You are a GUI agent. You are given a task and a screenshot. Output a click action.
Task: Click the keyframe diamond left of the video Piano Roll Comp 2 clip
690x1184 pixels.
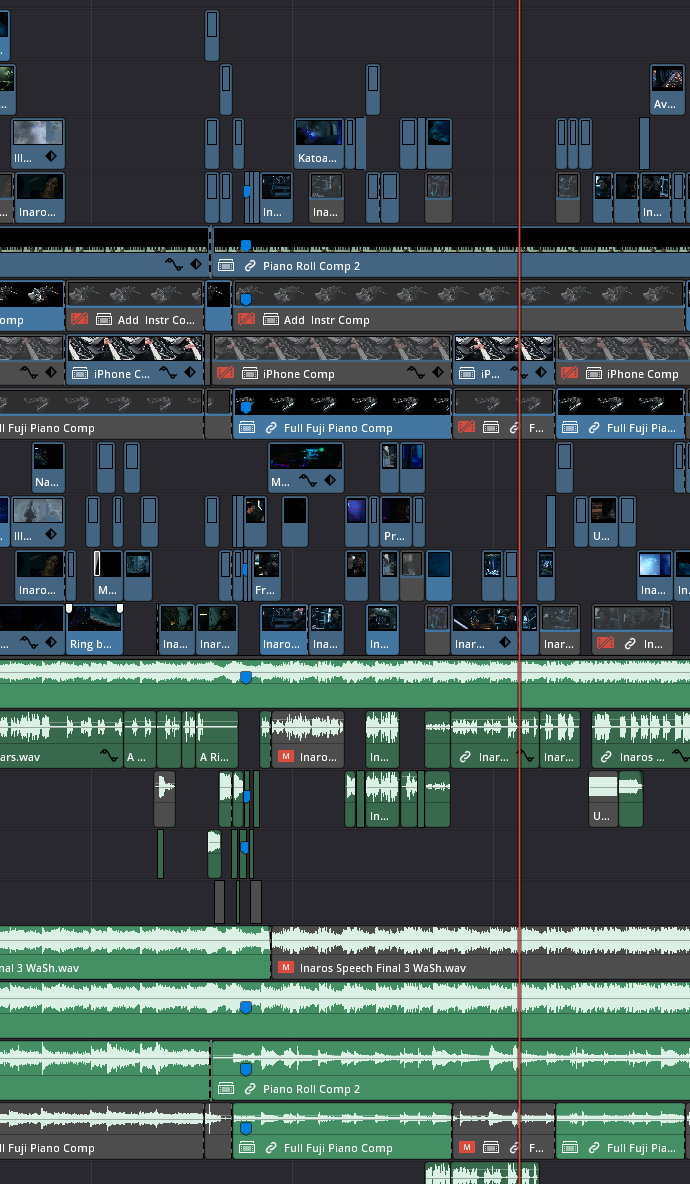(196, 266)
